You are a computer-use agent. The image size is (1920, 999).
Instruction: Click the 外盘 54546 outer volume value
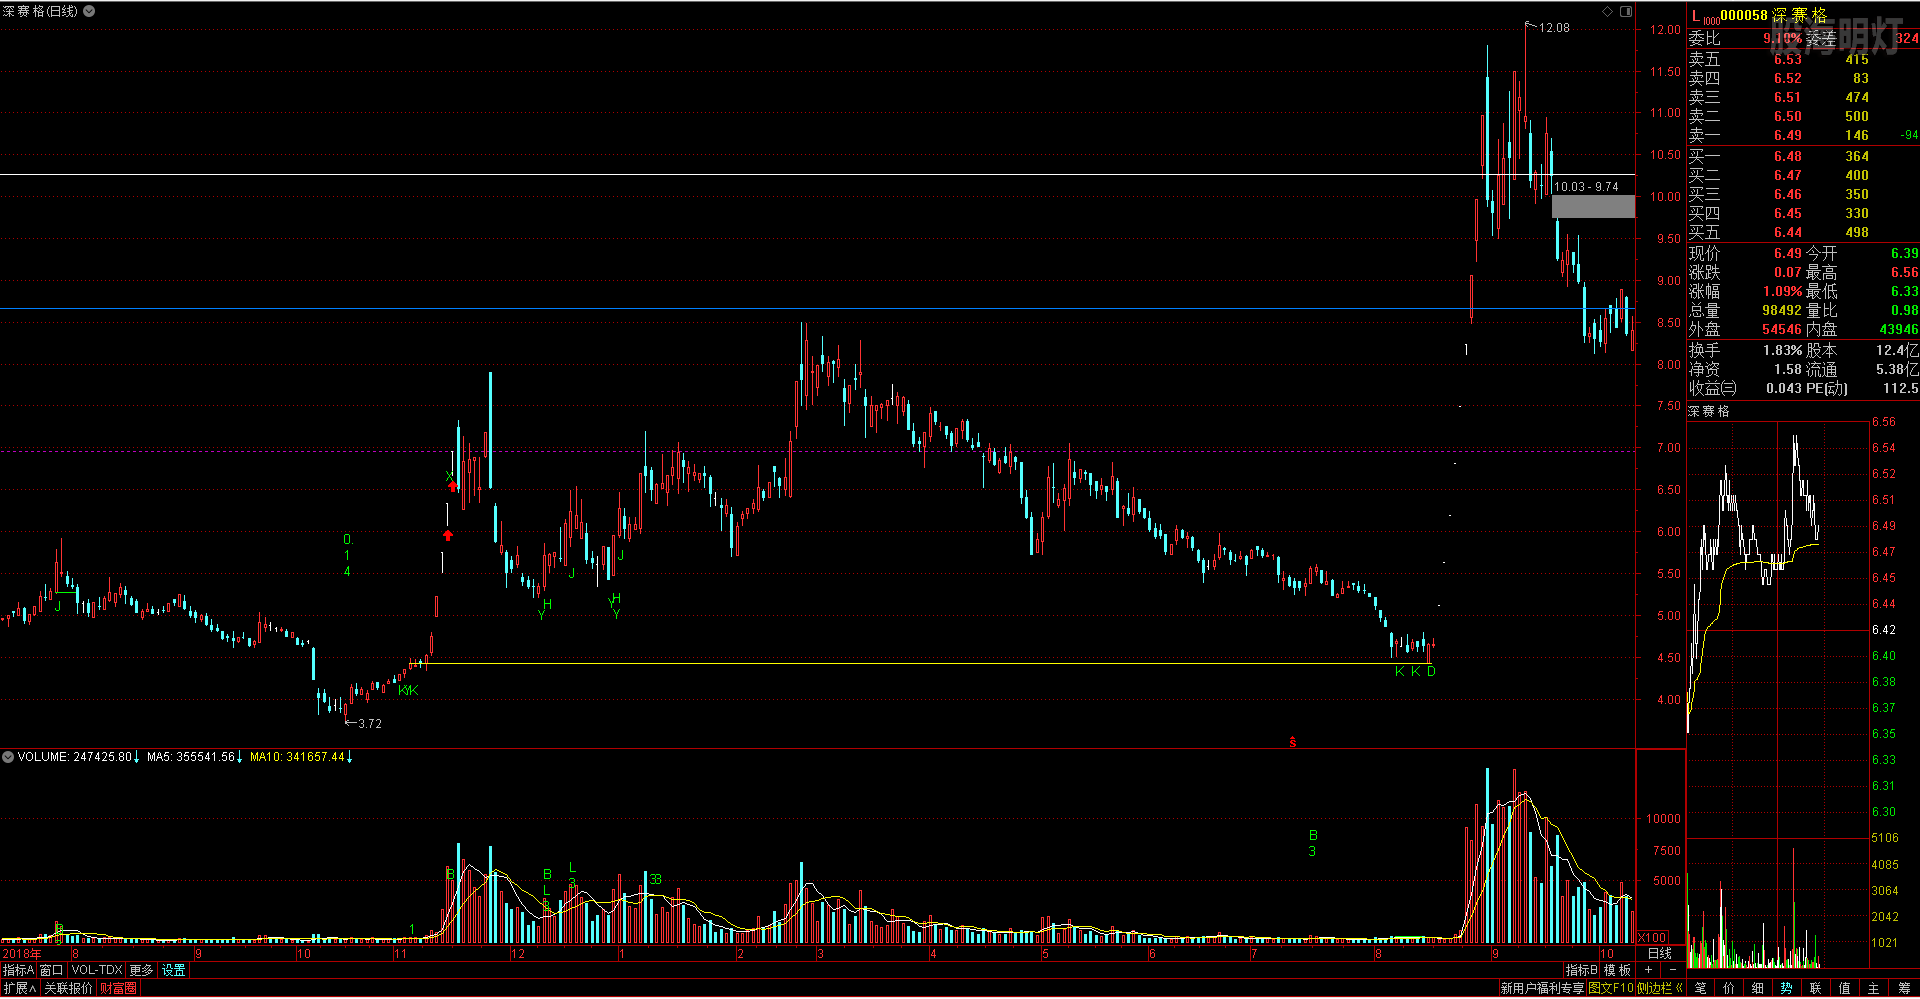coord(1781,329)
